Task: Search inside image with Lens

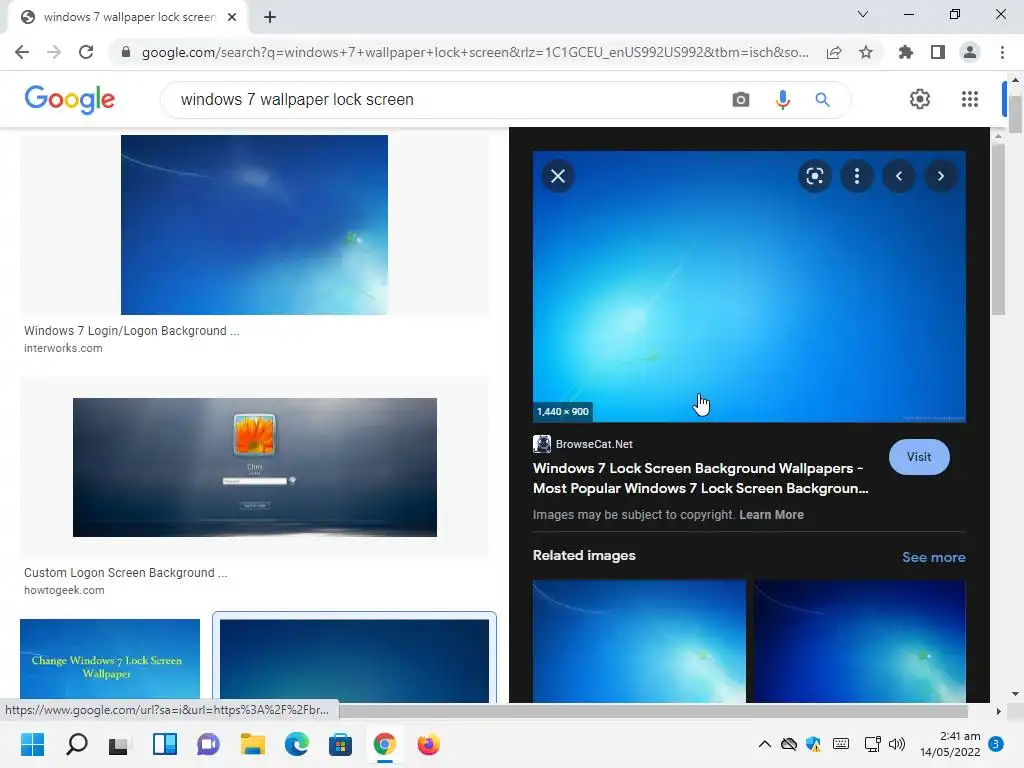Action: [815, 176]
